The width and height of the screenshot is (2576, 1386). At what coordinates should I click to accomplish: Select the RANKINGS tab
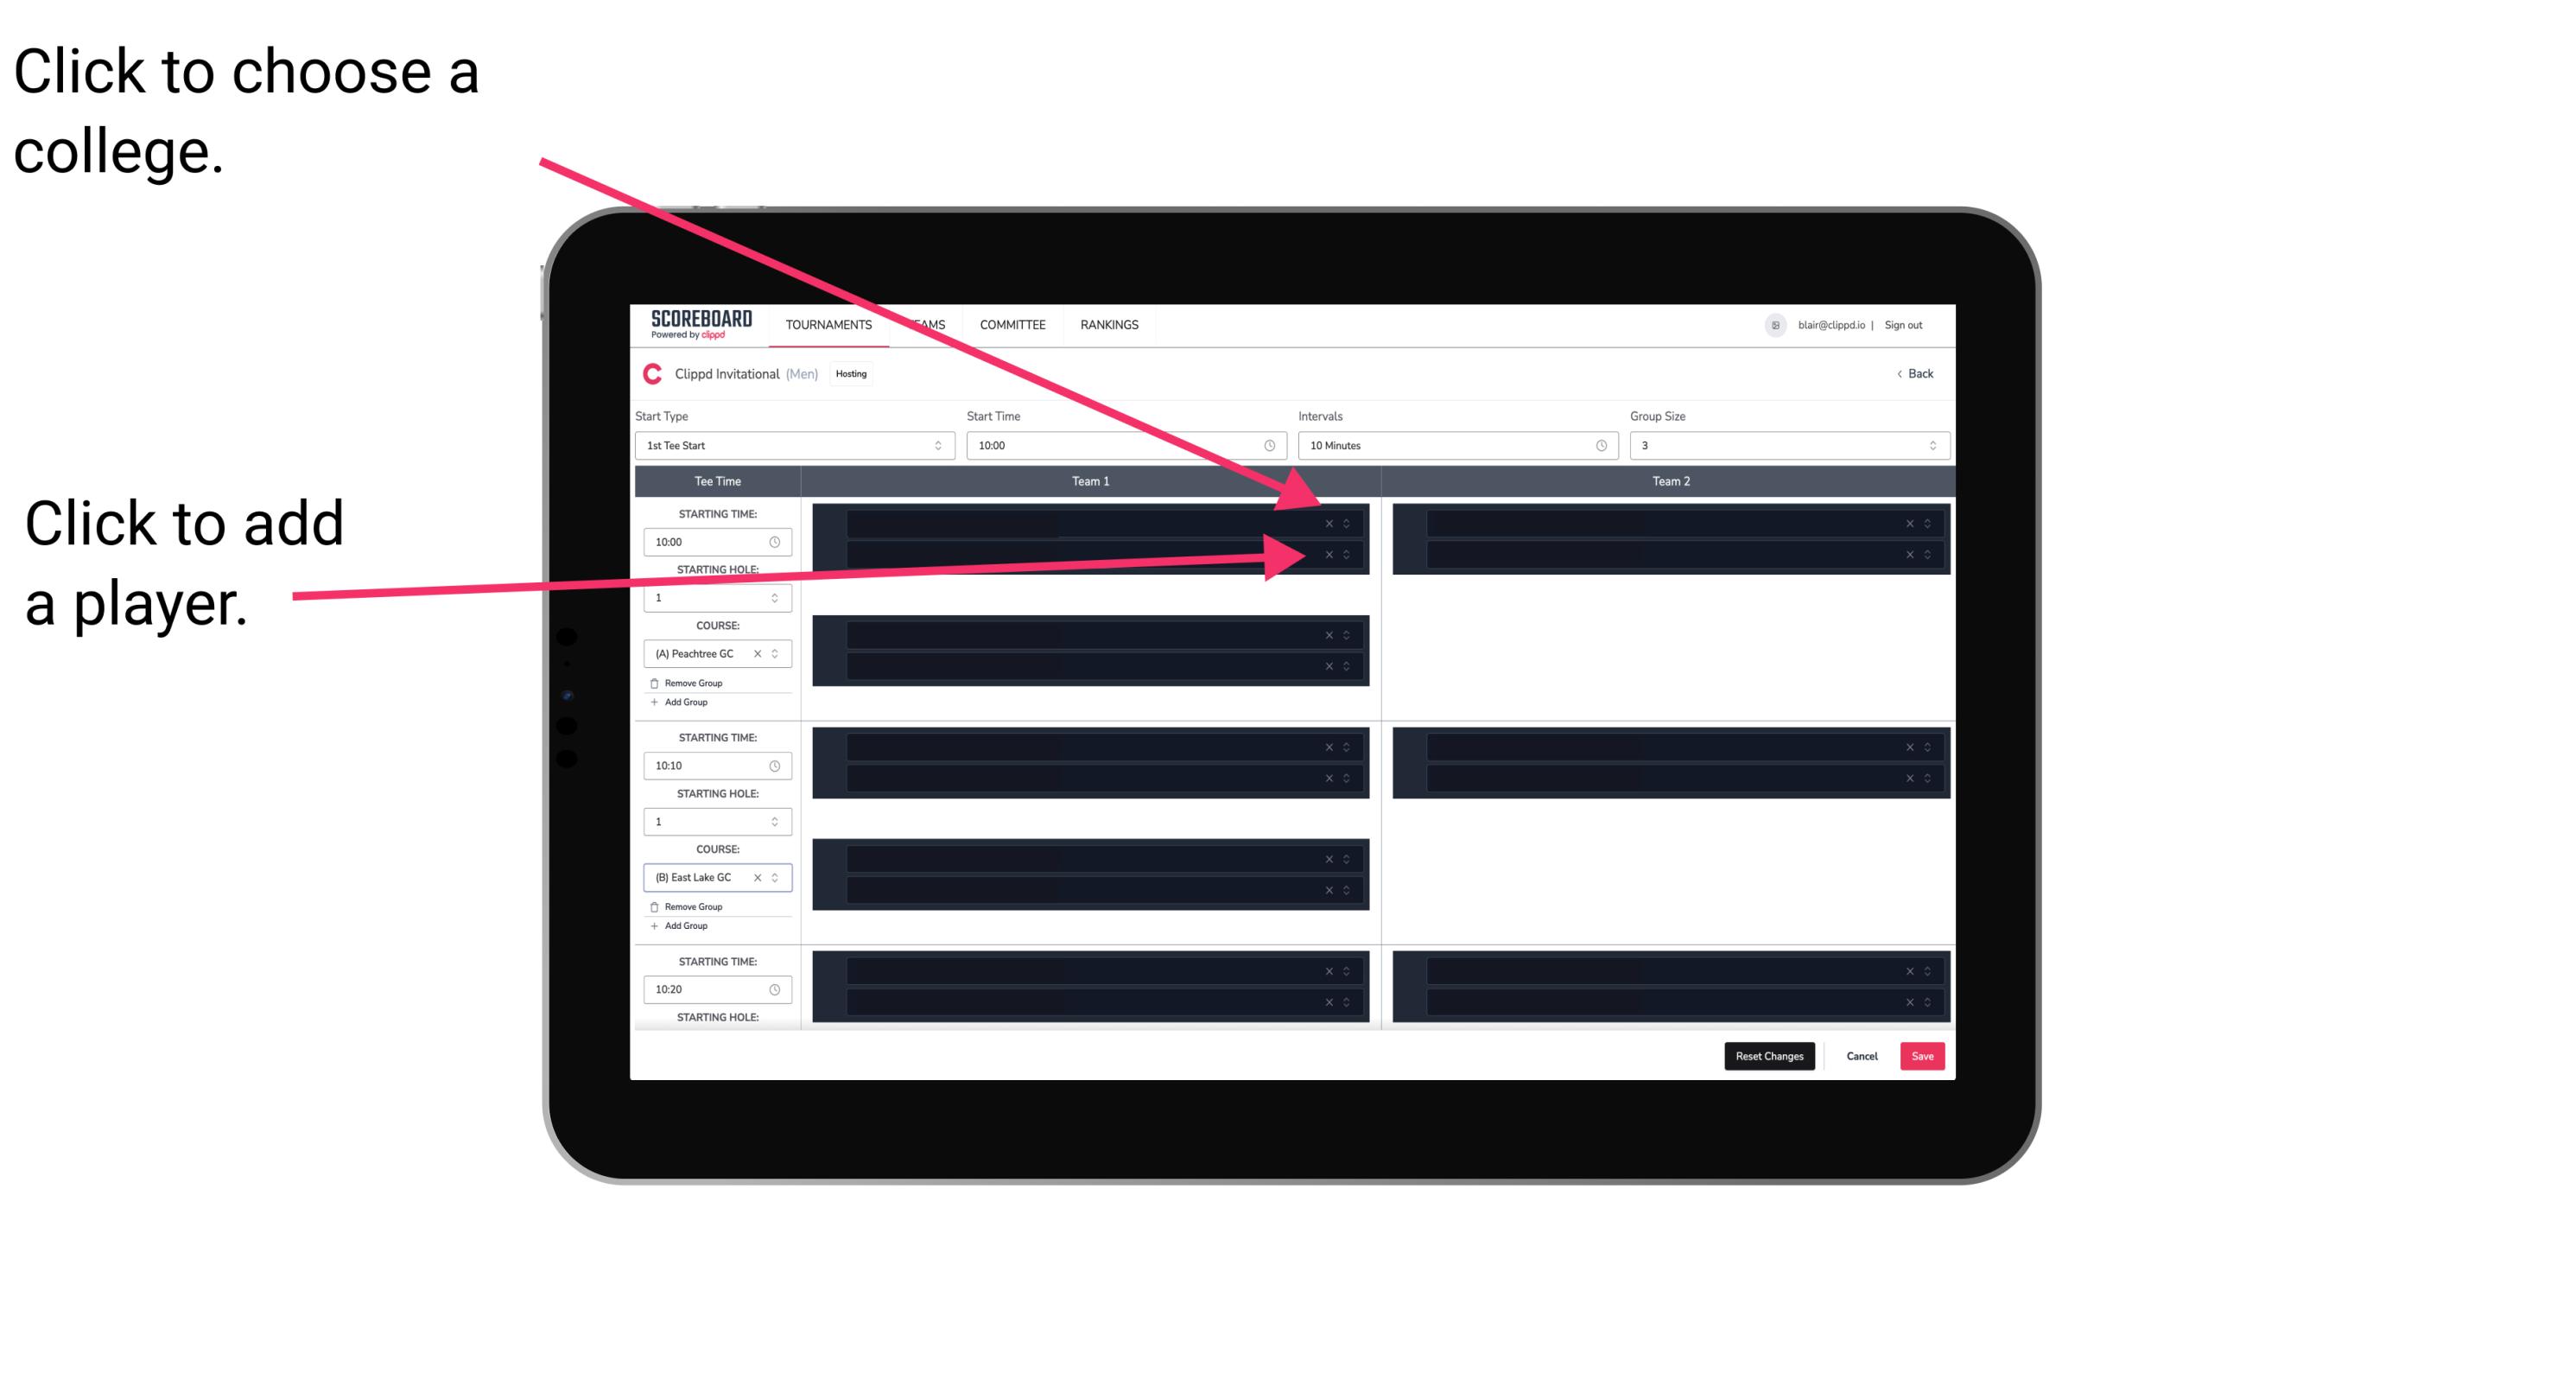[1109, 326]
